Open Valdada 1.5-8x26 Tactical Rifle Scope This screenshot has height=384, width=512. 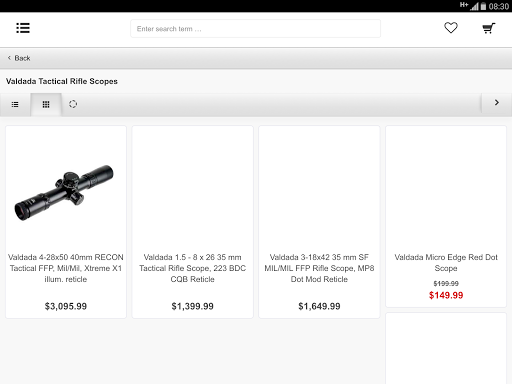192,268
